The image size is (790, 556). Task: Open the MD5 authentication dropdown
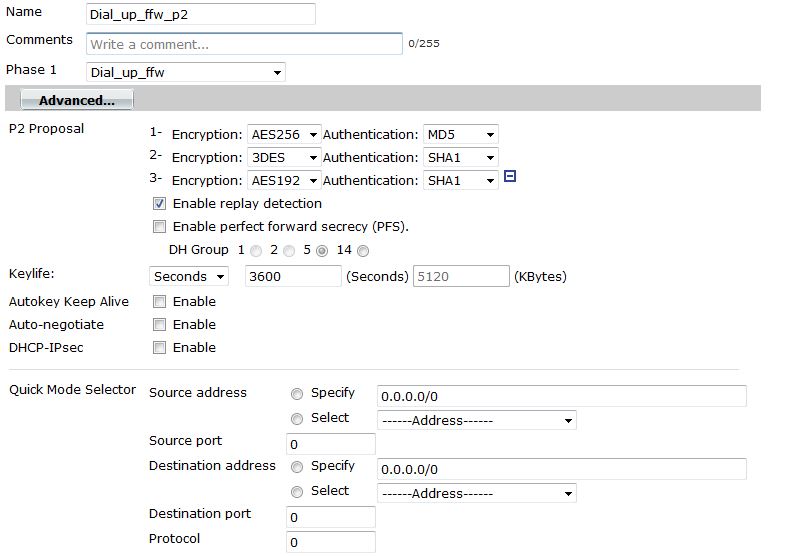460,134
